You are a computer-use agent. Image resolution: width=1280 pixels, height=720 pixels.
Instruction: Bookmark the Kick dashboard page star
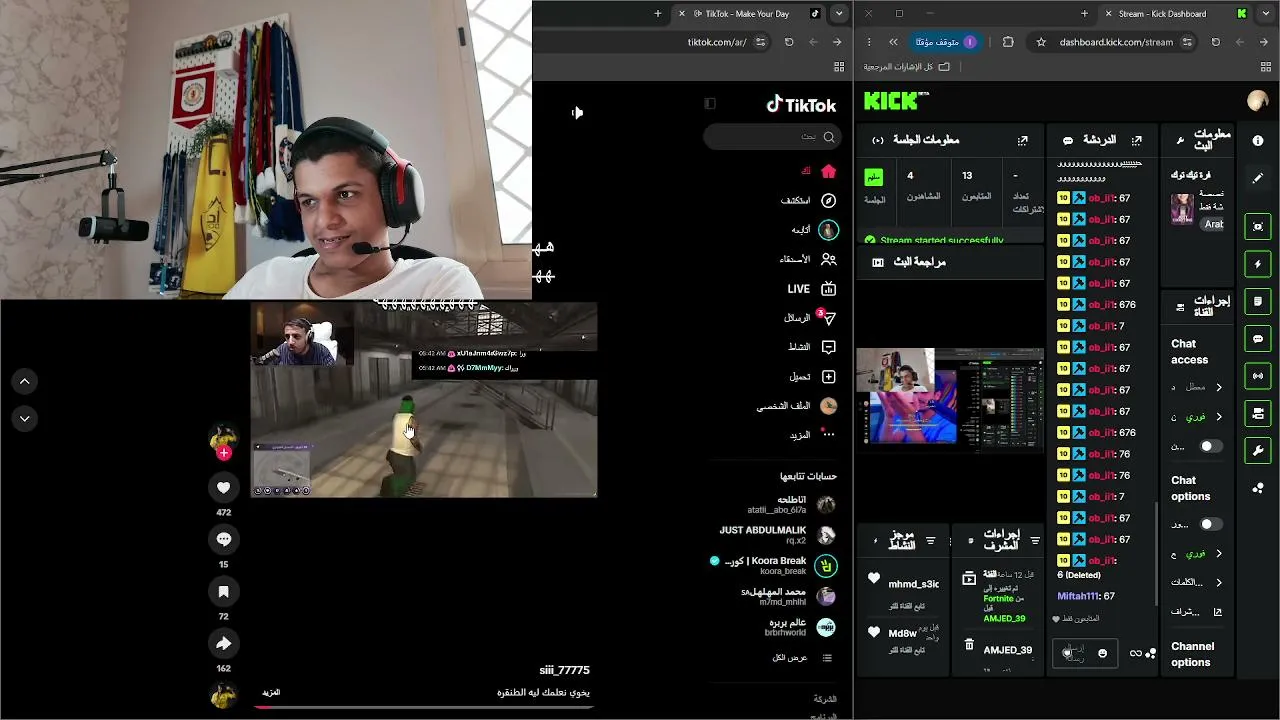point(1041,42)
